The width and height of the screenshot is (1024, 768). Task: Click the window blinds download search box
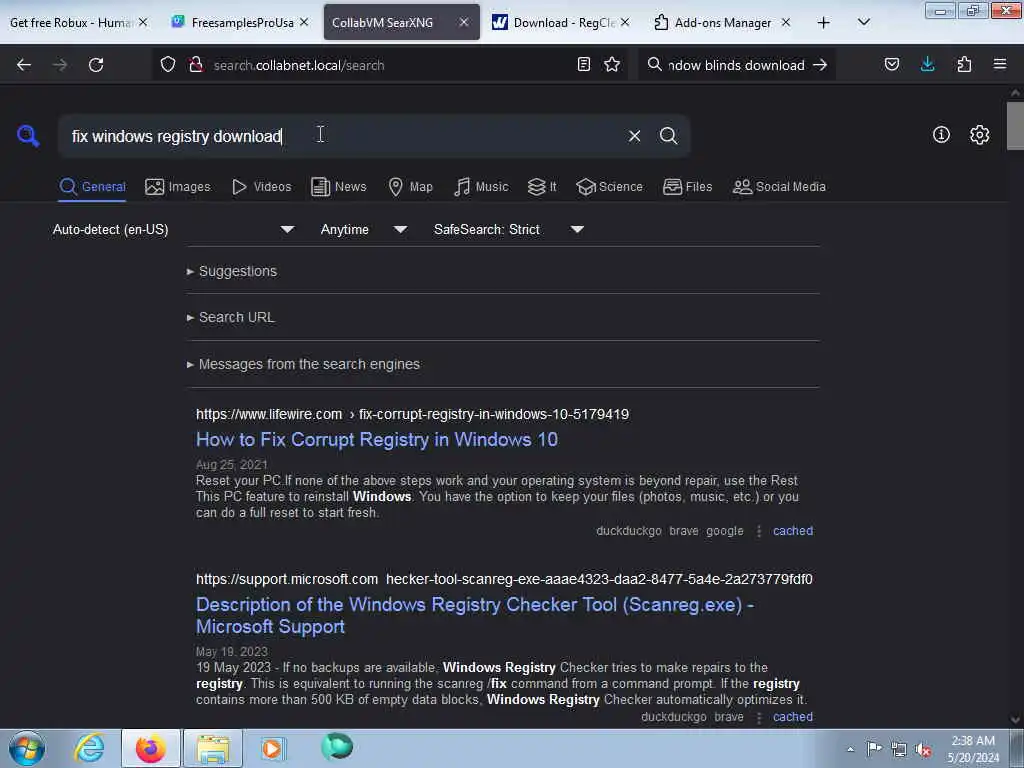[735, 65]
